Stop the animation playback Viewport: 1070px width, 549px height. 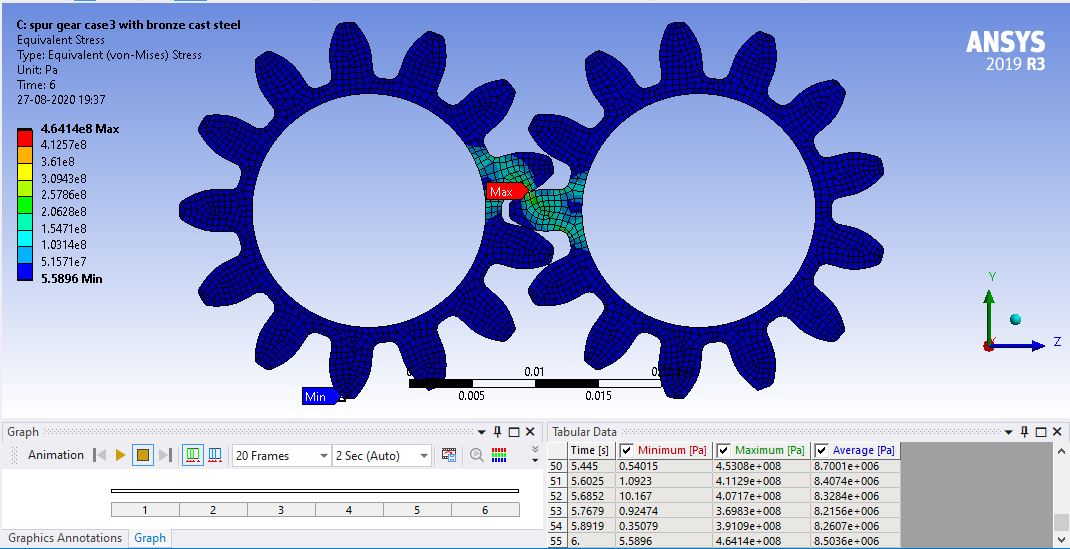(143, 456)
